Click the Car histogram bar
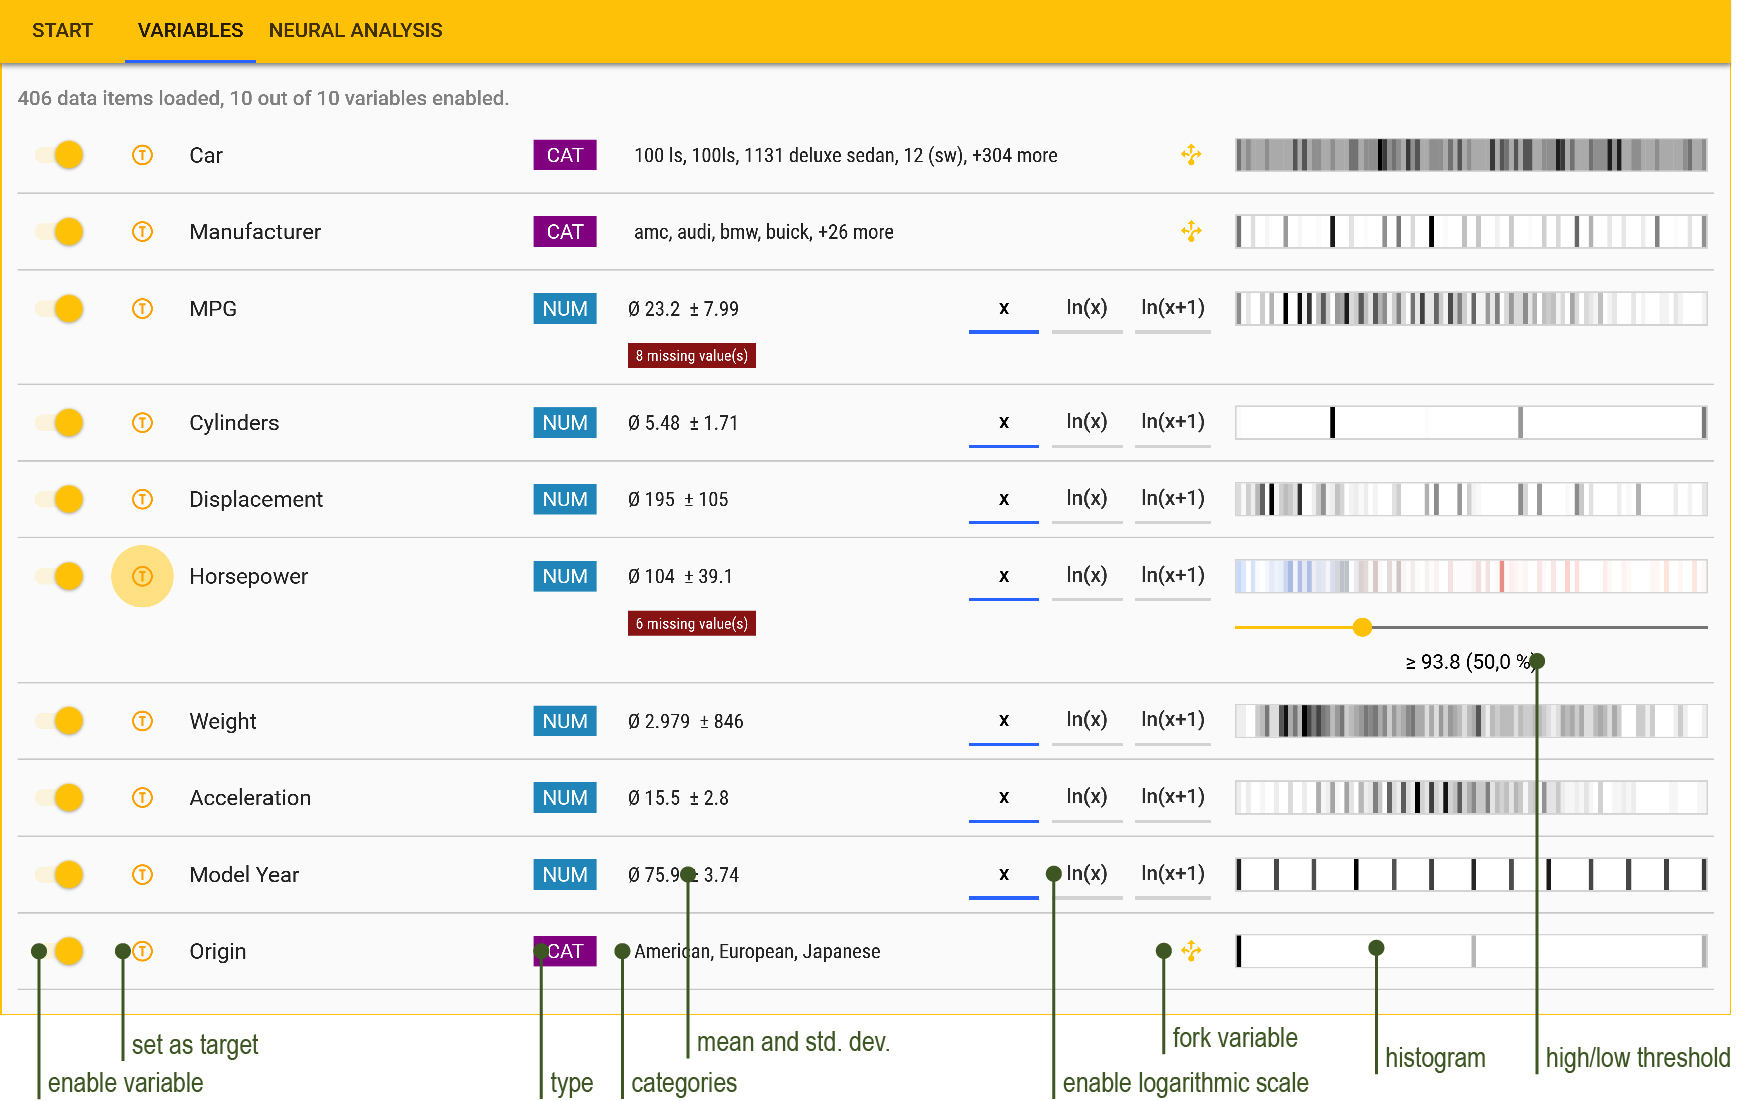Image resolution: width=1755 pixels, height=1101 pixels. pyautogui.click(x=1471, y=155)
